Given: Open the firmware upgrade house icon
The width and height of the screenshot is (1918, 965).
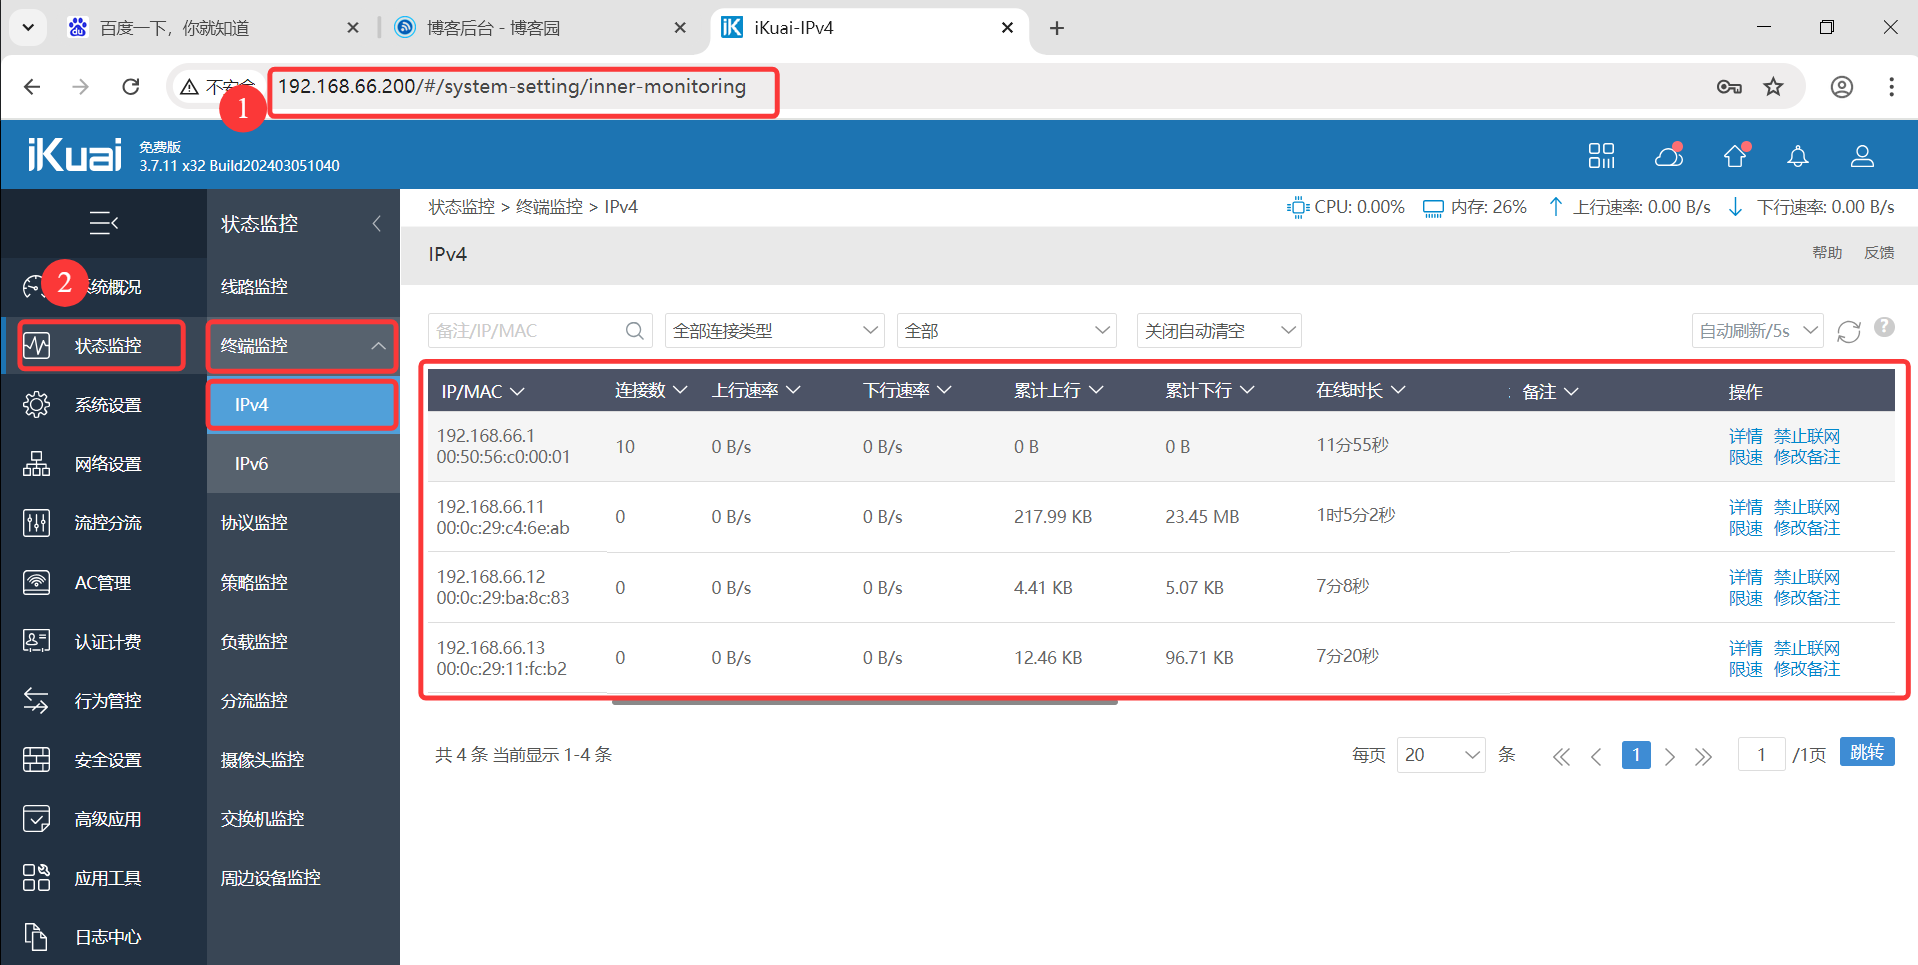Looking at the screenshot, I should pyautogui.click(x=1736, y=155).
